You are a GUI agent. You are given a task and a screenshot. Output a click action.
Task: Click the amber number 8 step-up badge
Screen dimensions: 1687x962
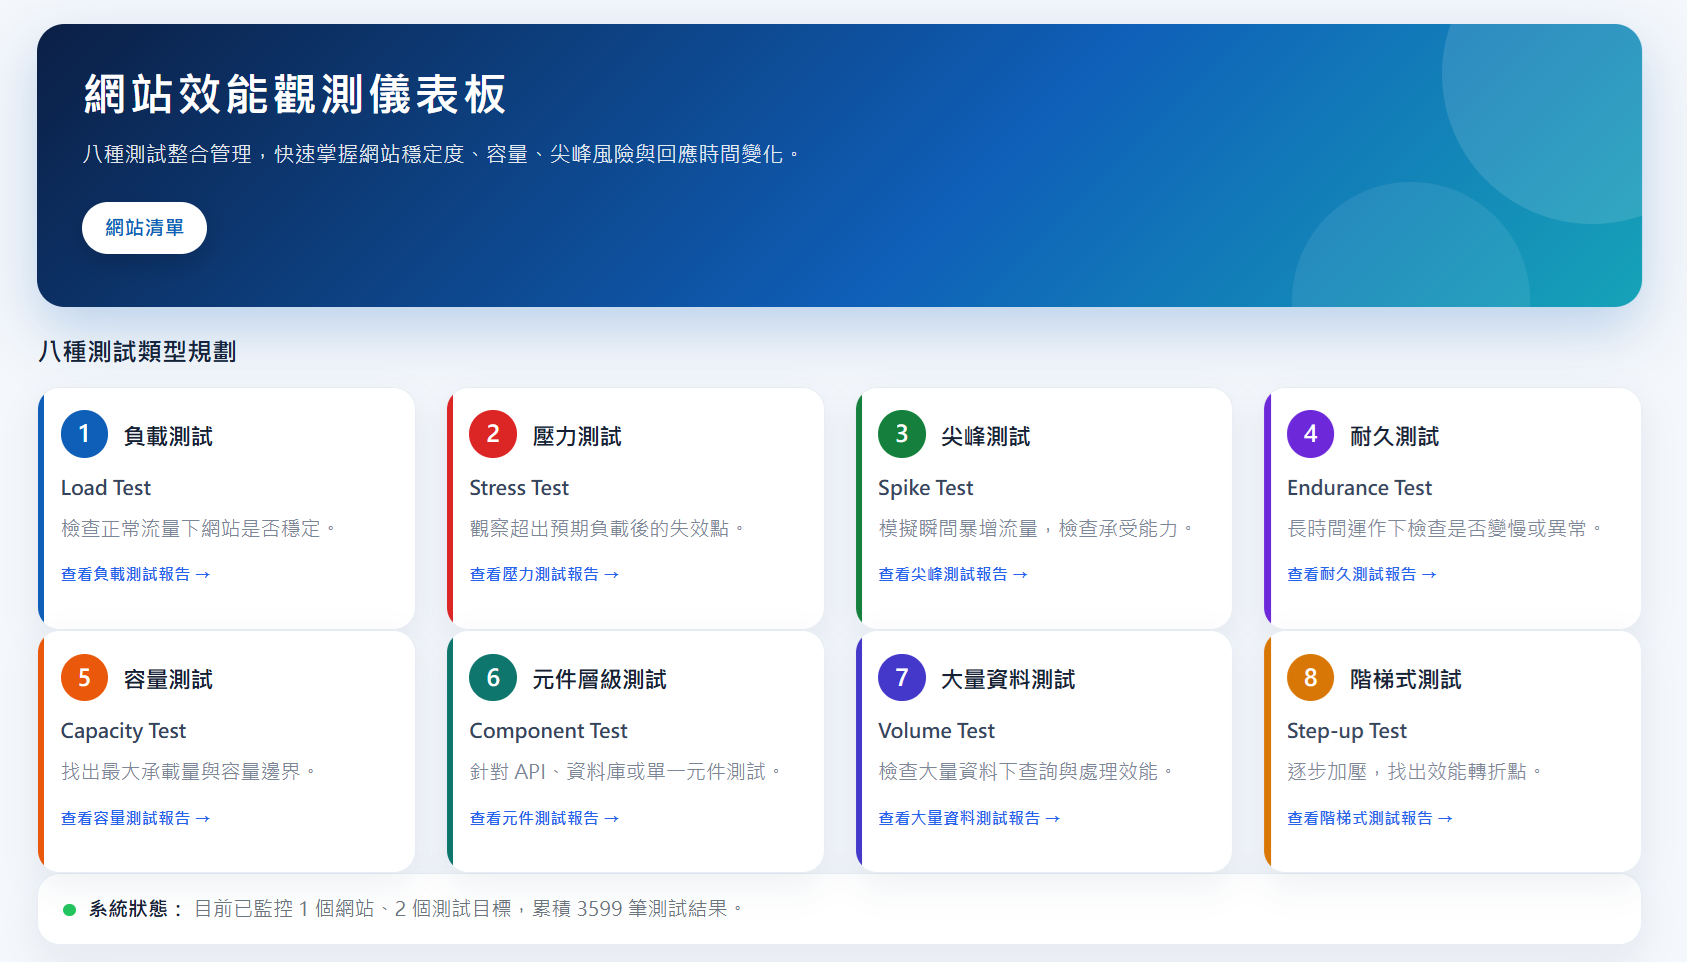point(1311,678)
